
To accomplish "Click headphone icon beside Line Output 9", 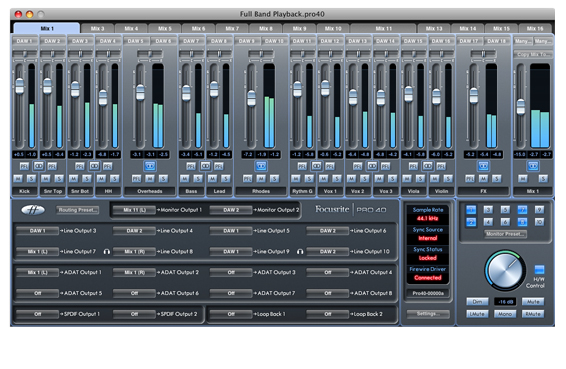I will 300,251.
